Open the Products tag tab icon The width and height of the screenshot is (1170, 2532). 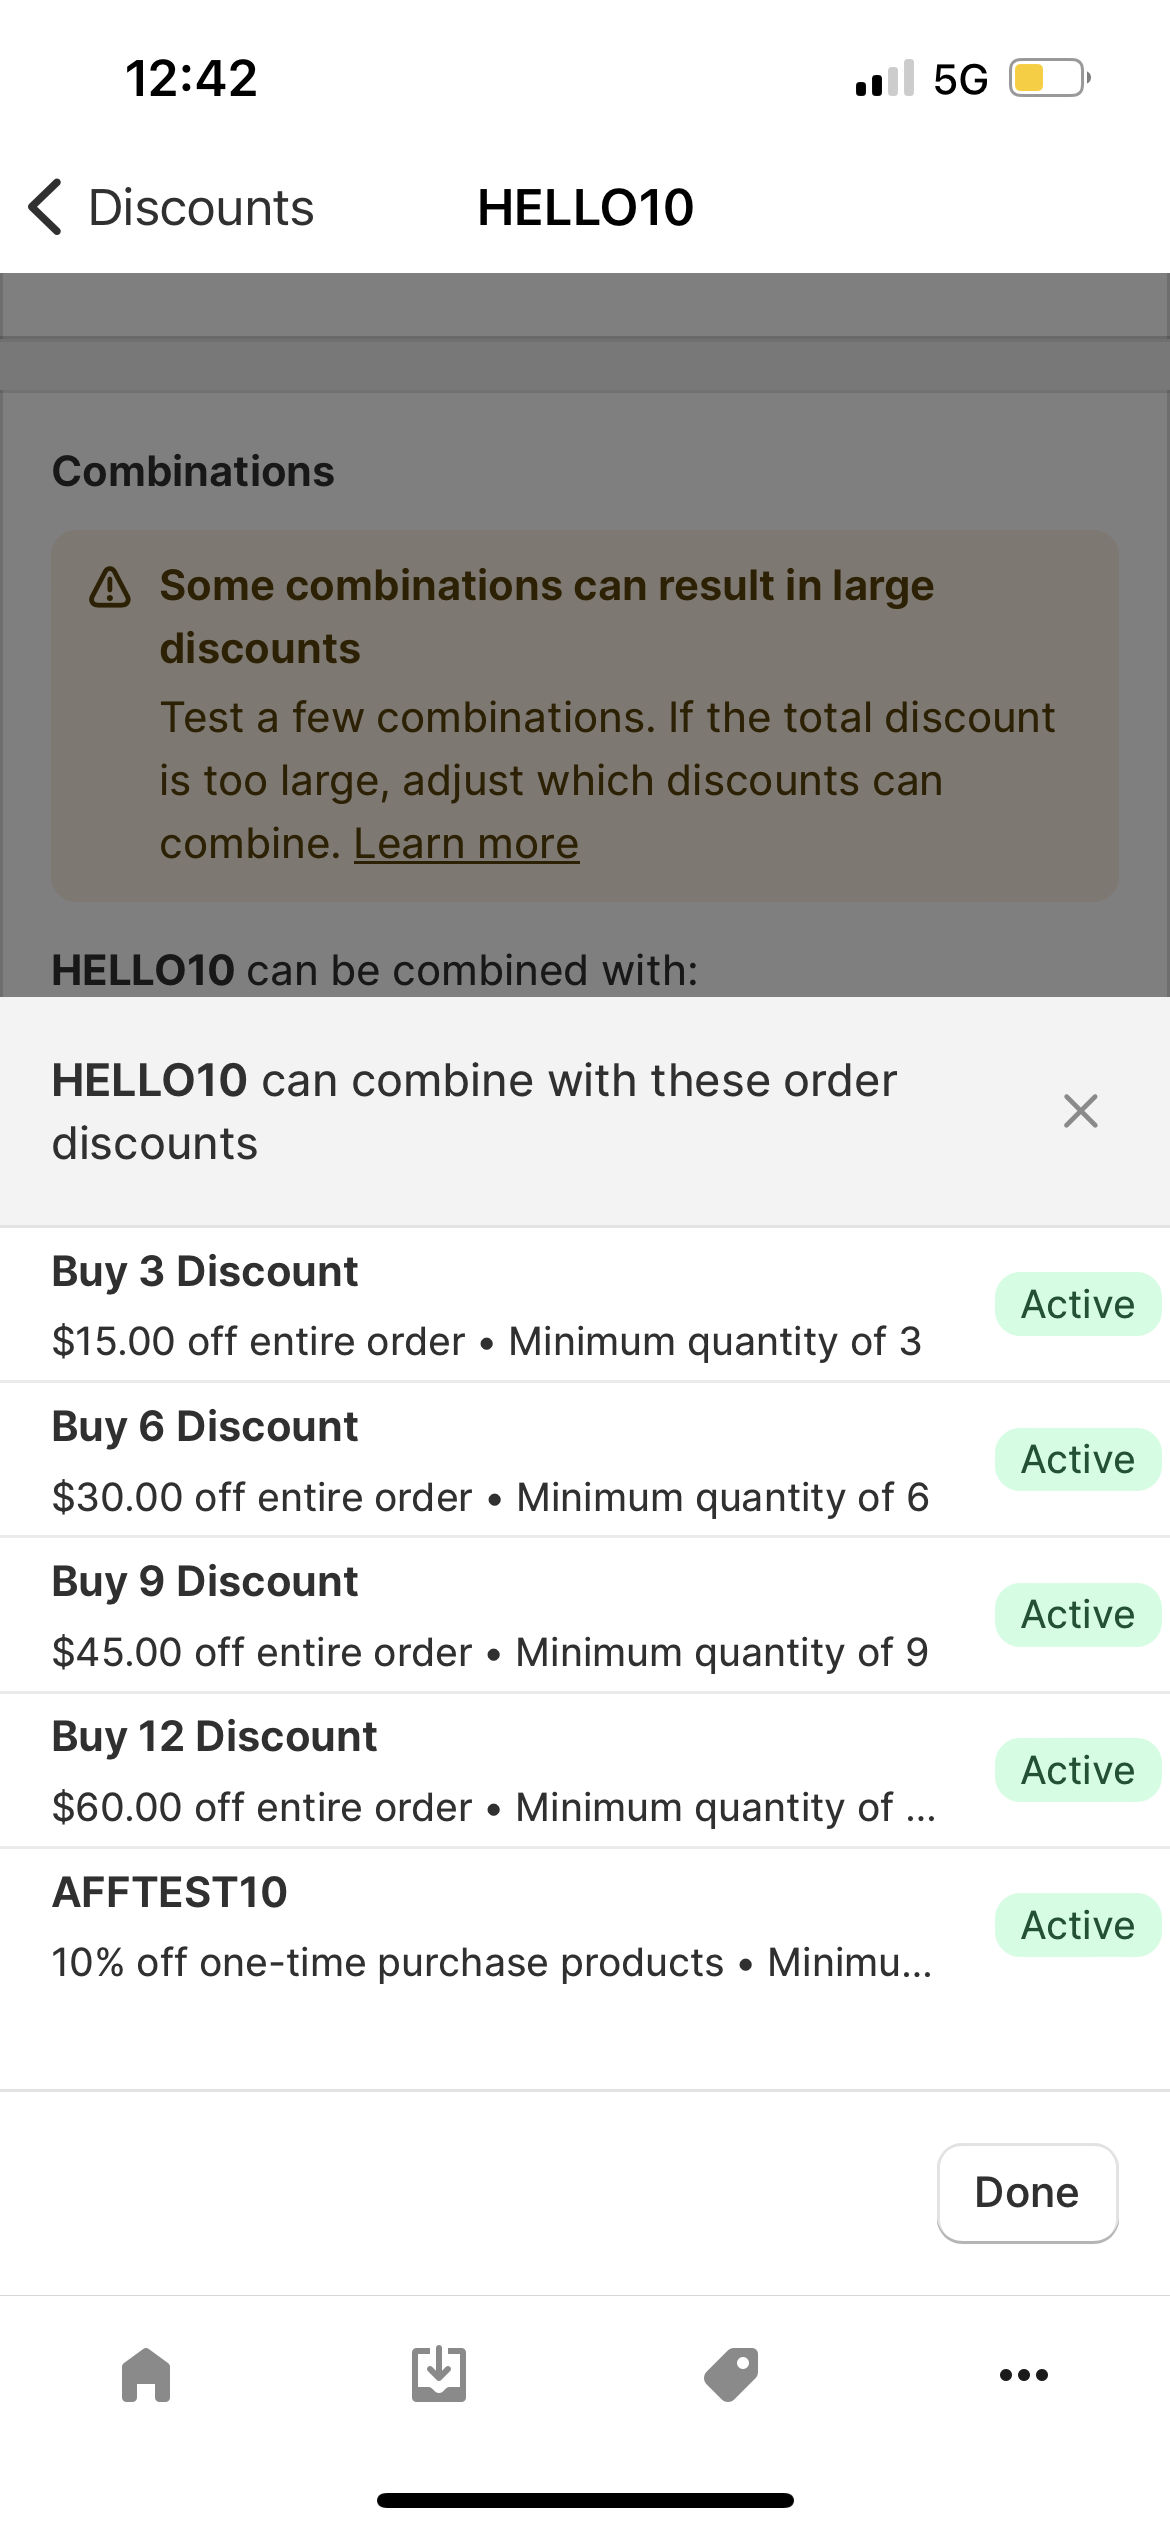click(731, 2374)
